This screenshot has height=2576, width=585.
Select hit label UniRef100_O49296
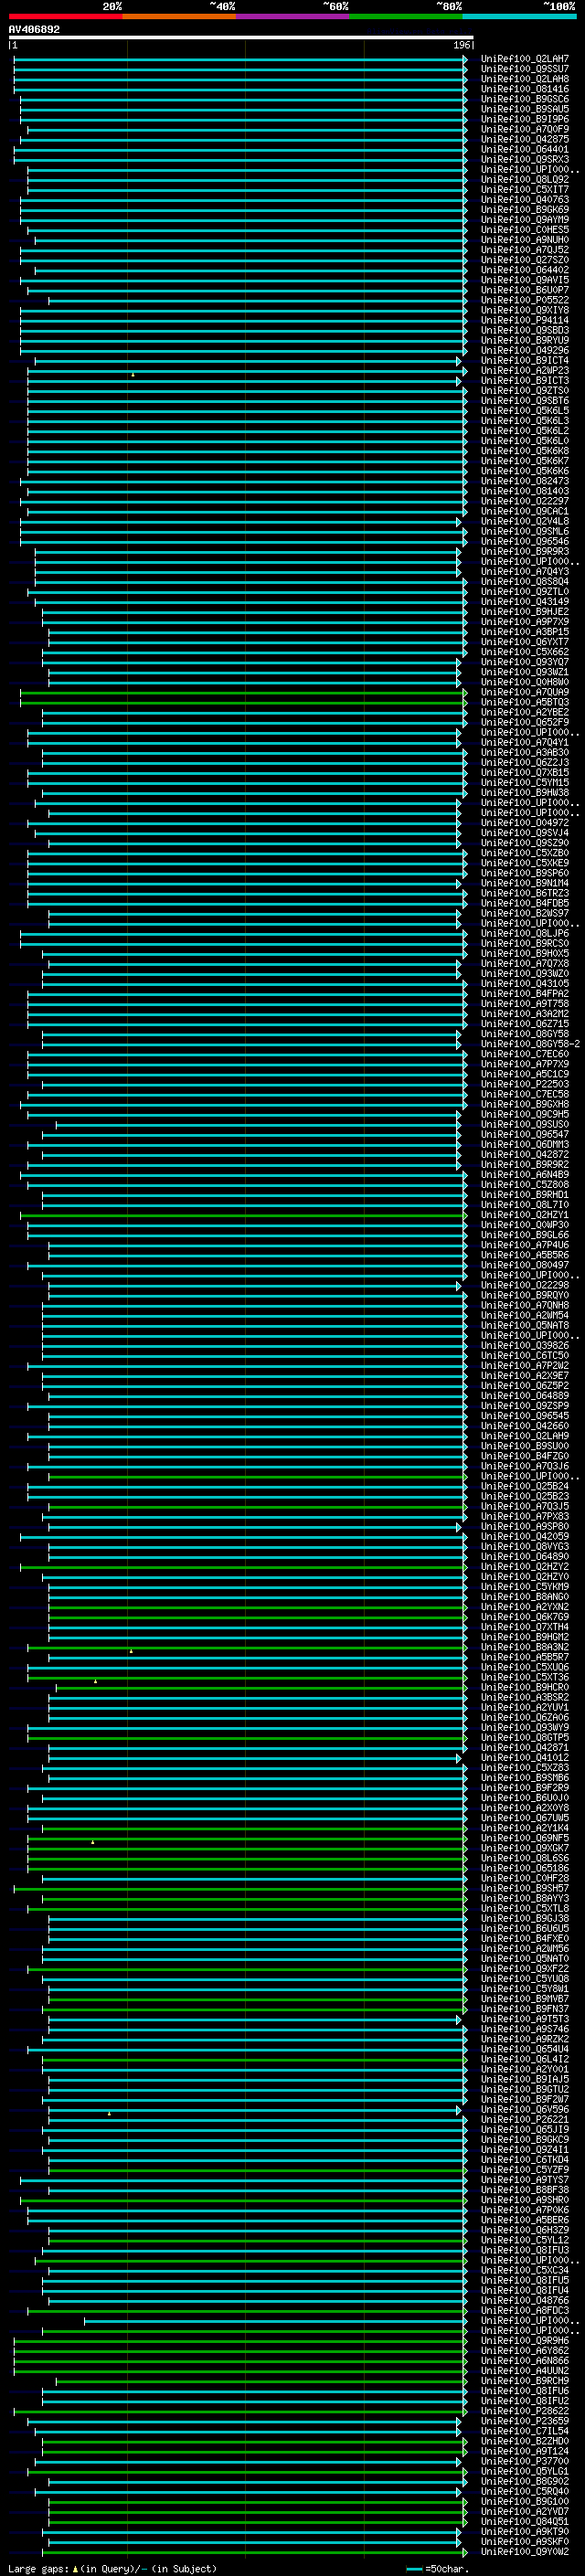point(525,351)
